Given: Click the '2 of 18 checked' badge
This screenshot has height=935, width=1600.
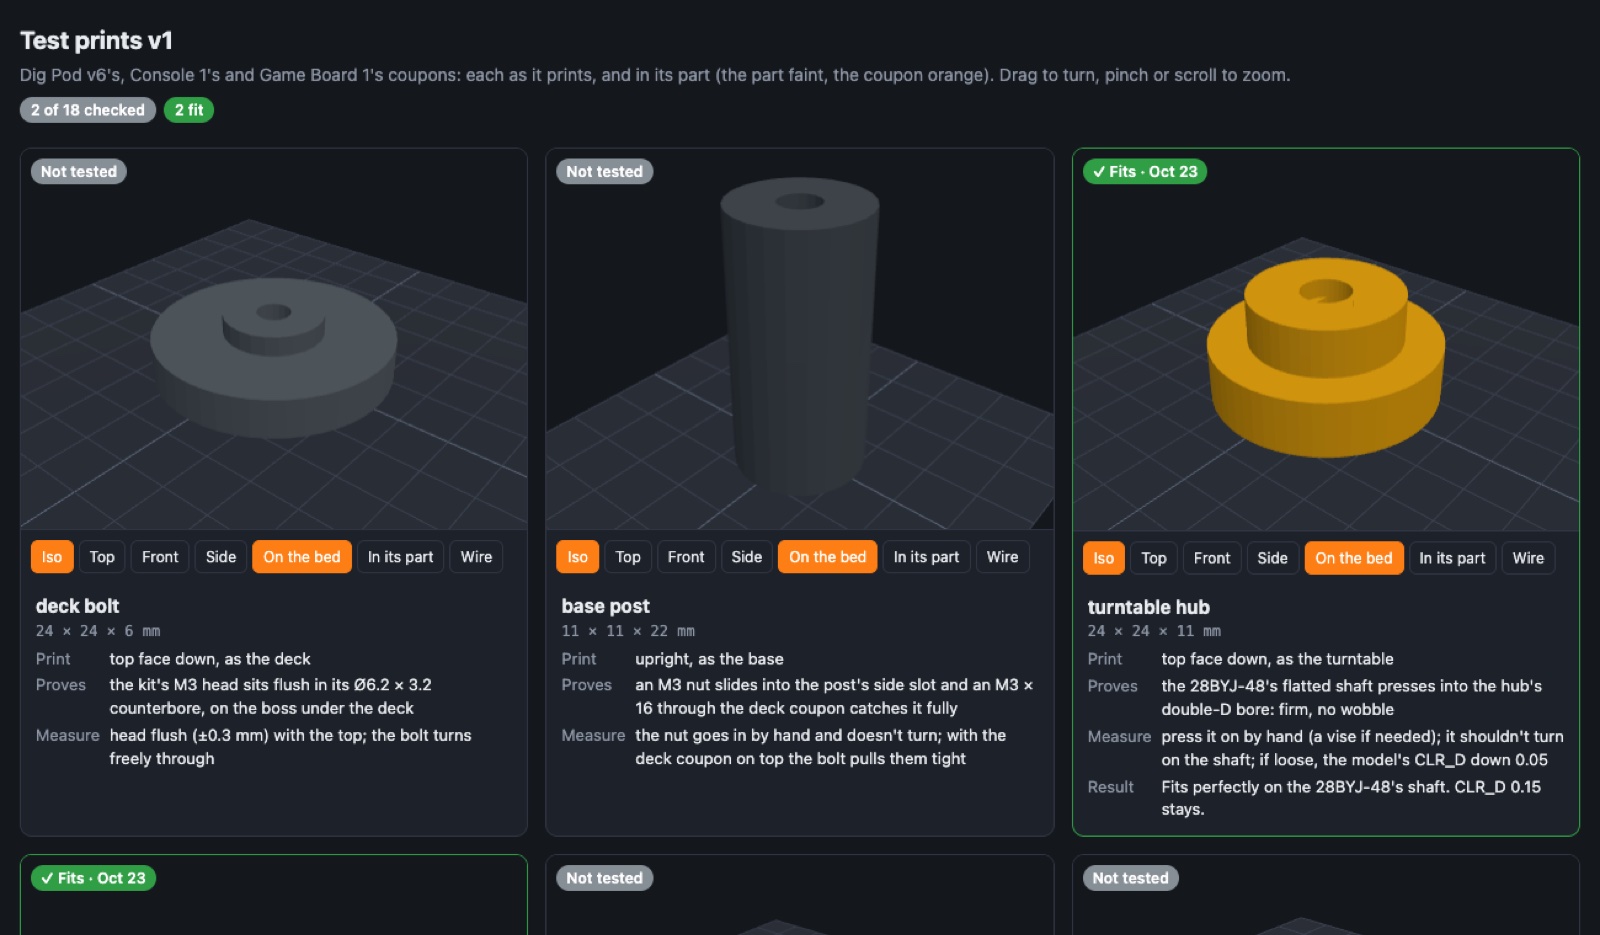Looking at the screenshot, I should [x=88, y=110].
